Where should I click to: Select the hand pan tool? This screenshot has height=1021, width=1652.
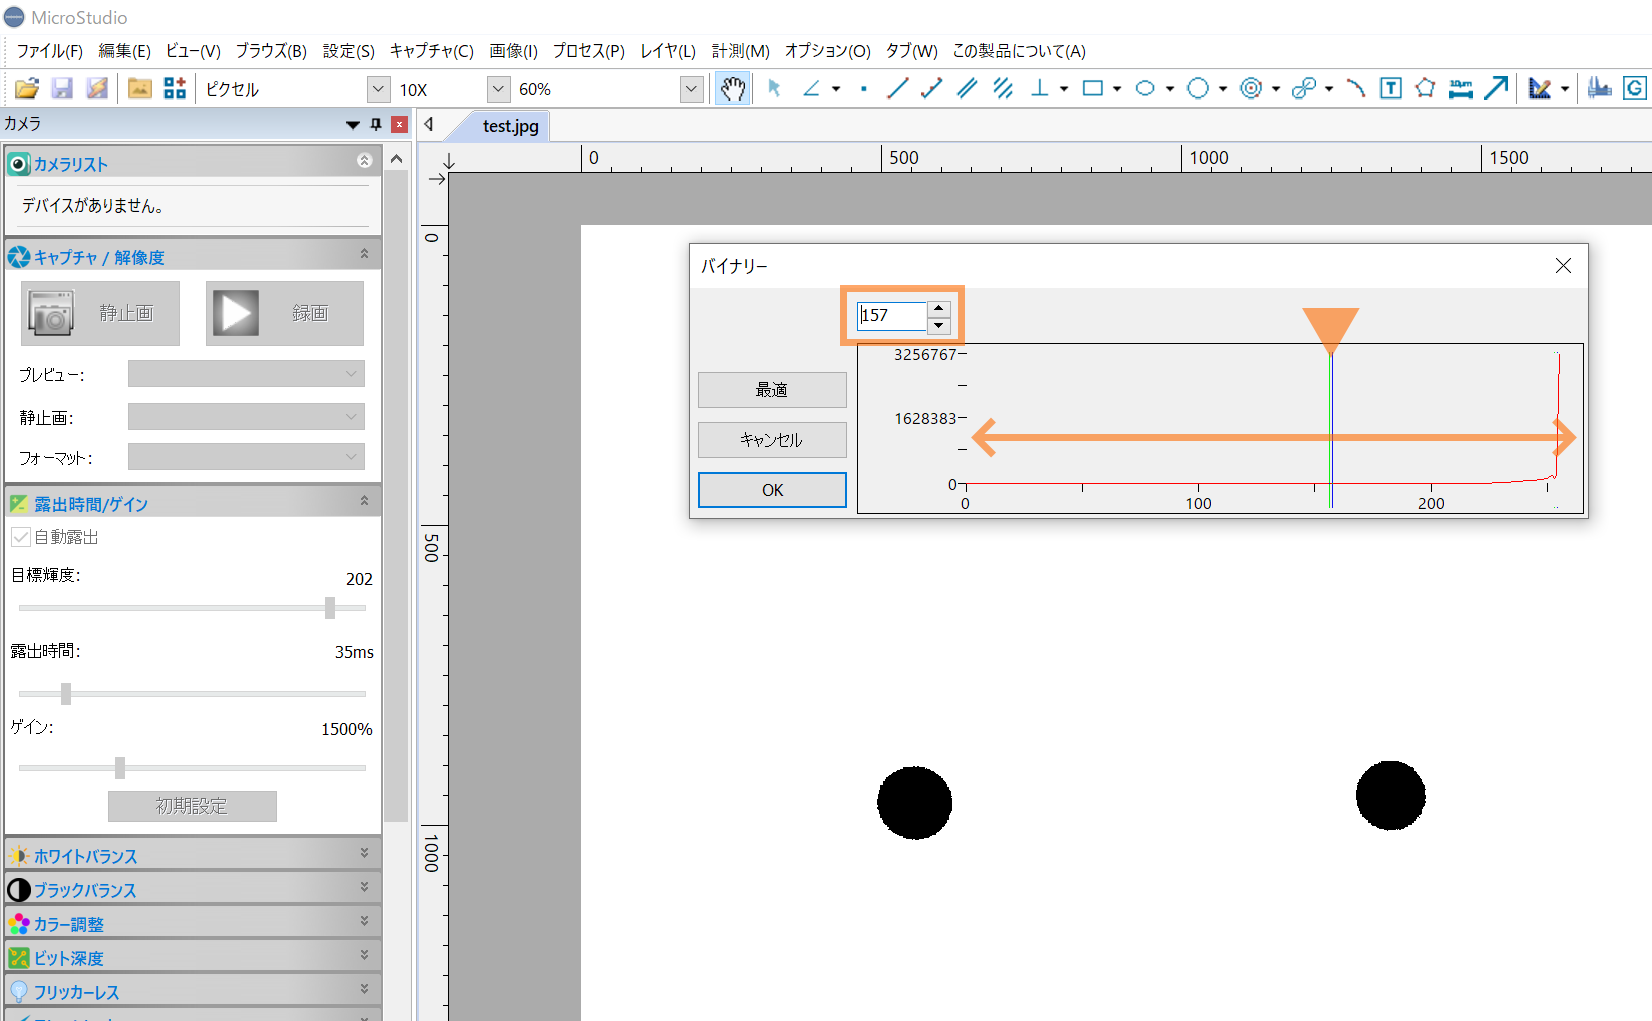pyautogui.click(x=733, y=89)
